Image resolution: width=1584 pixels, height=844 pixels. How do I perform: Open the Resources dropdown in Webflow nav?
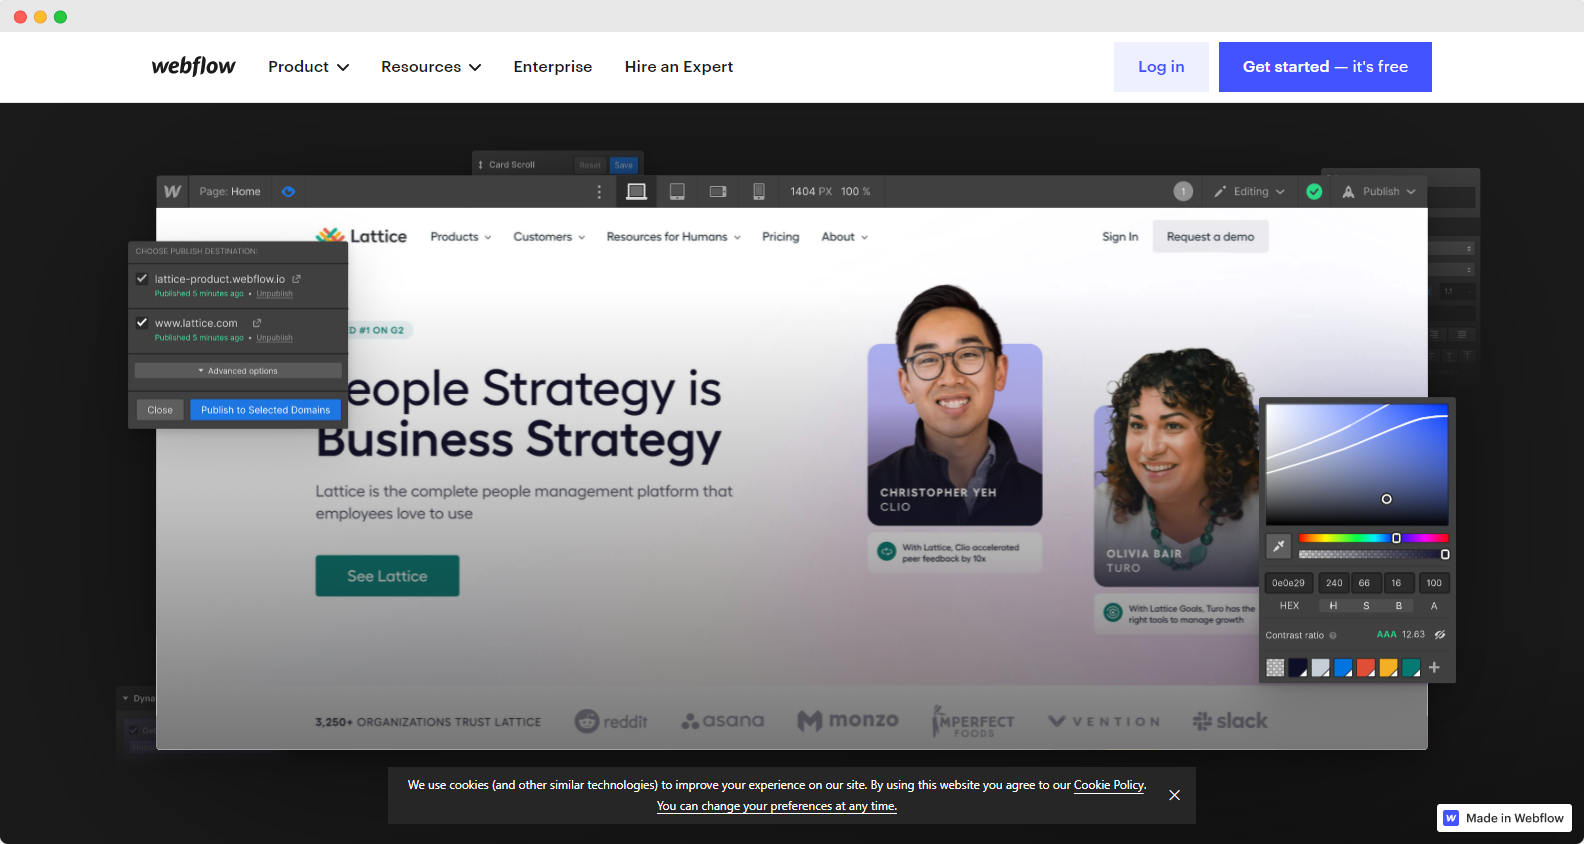point(431,67)
